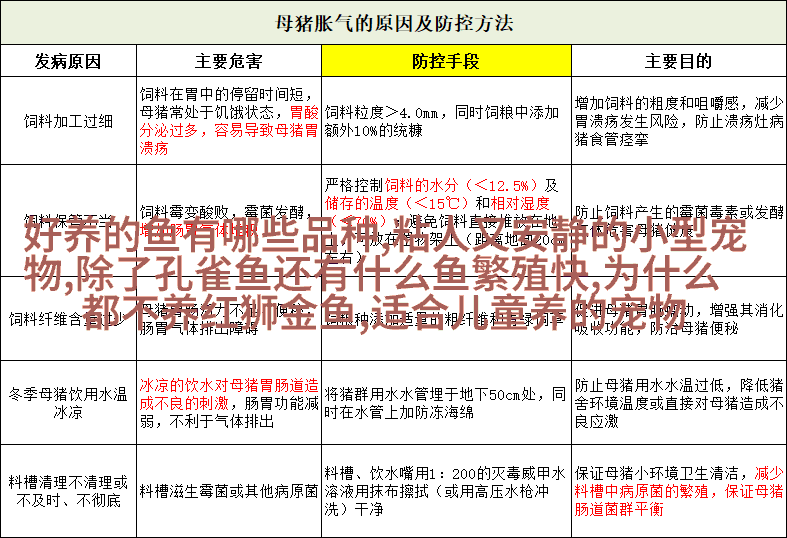Click the cell starting 料槽、饮水嘴用1:200
Viewport: 787px width, 538px height.
(x=446, y=491)
